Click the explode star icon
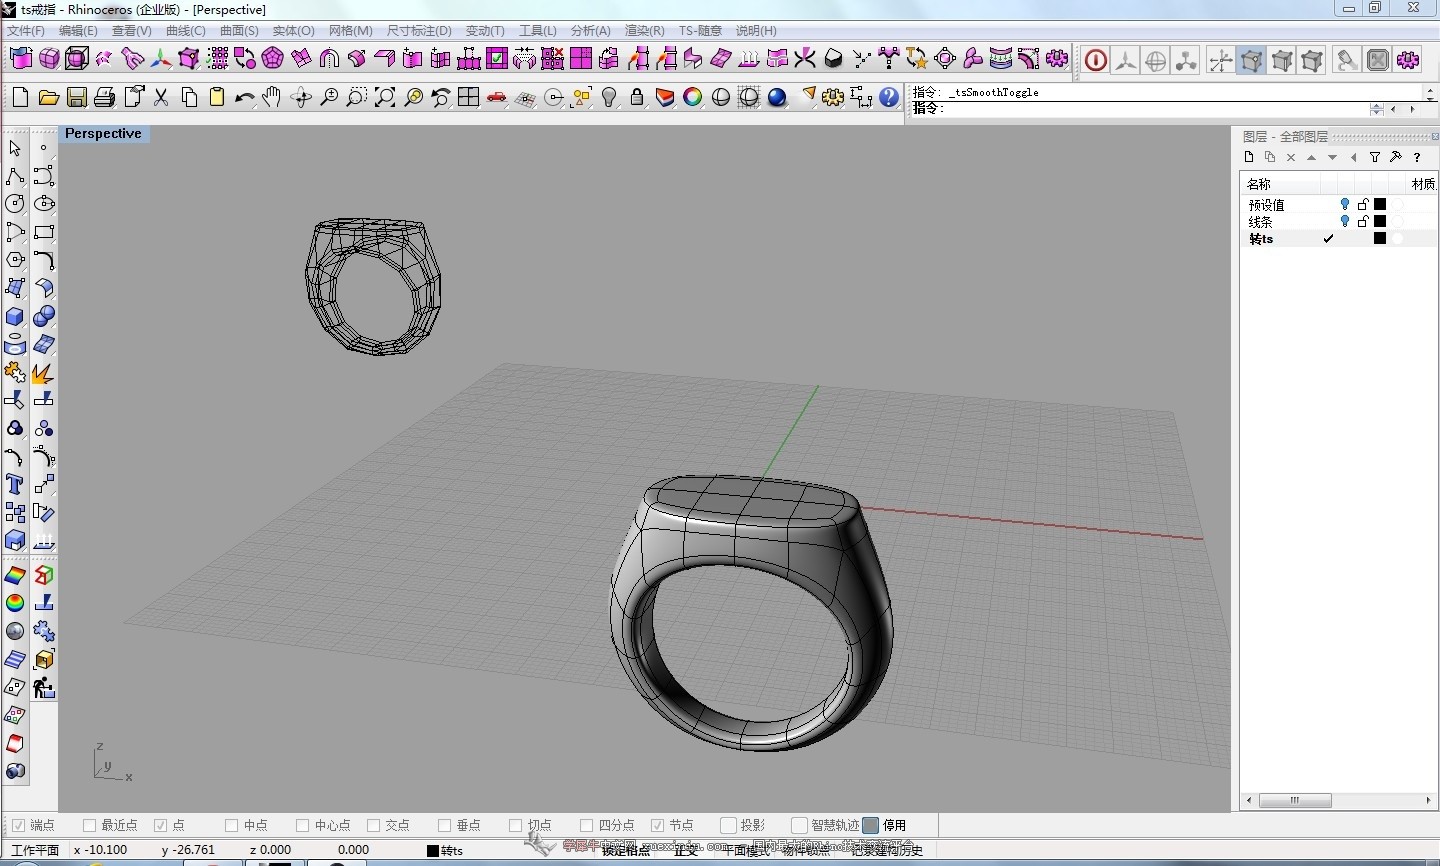Image resolution: width=1440 pixels, height=866 pixels. pyautogui.click(x=43, y=373)
